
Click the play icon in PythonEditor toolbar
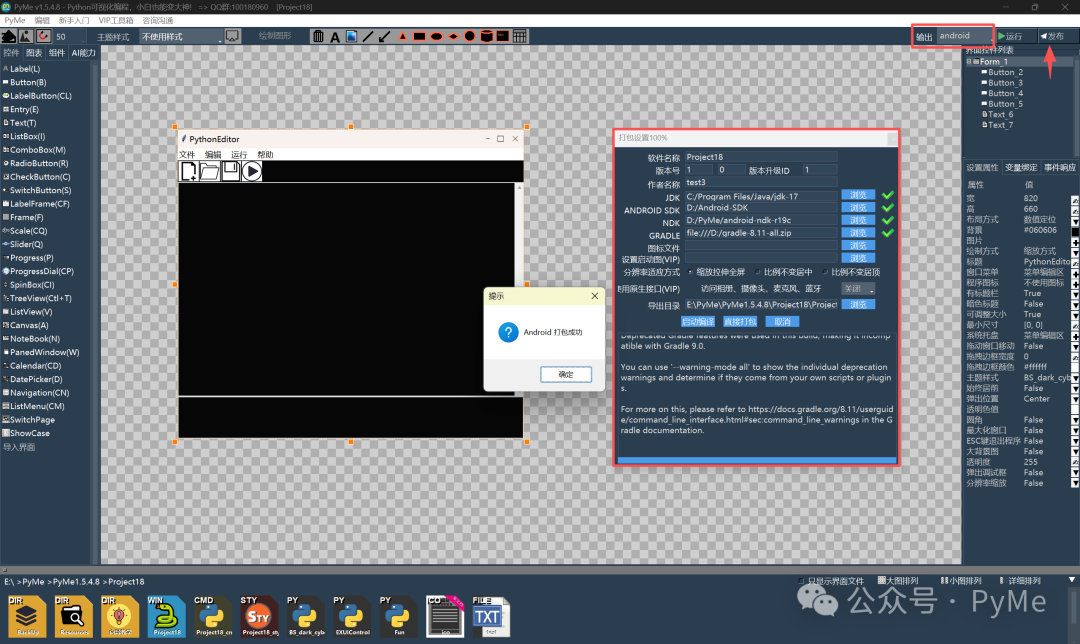click(x=252, y=171)
